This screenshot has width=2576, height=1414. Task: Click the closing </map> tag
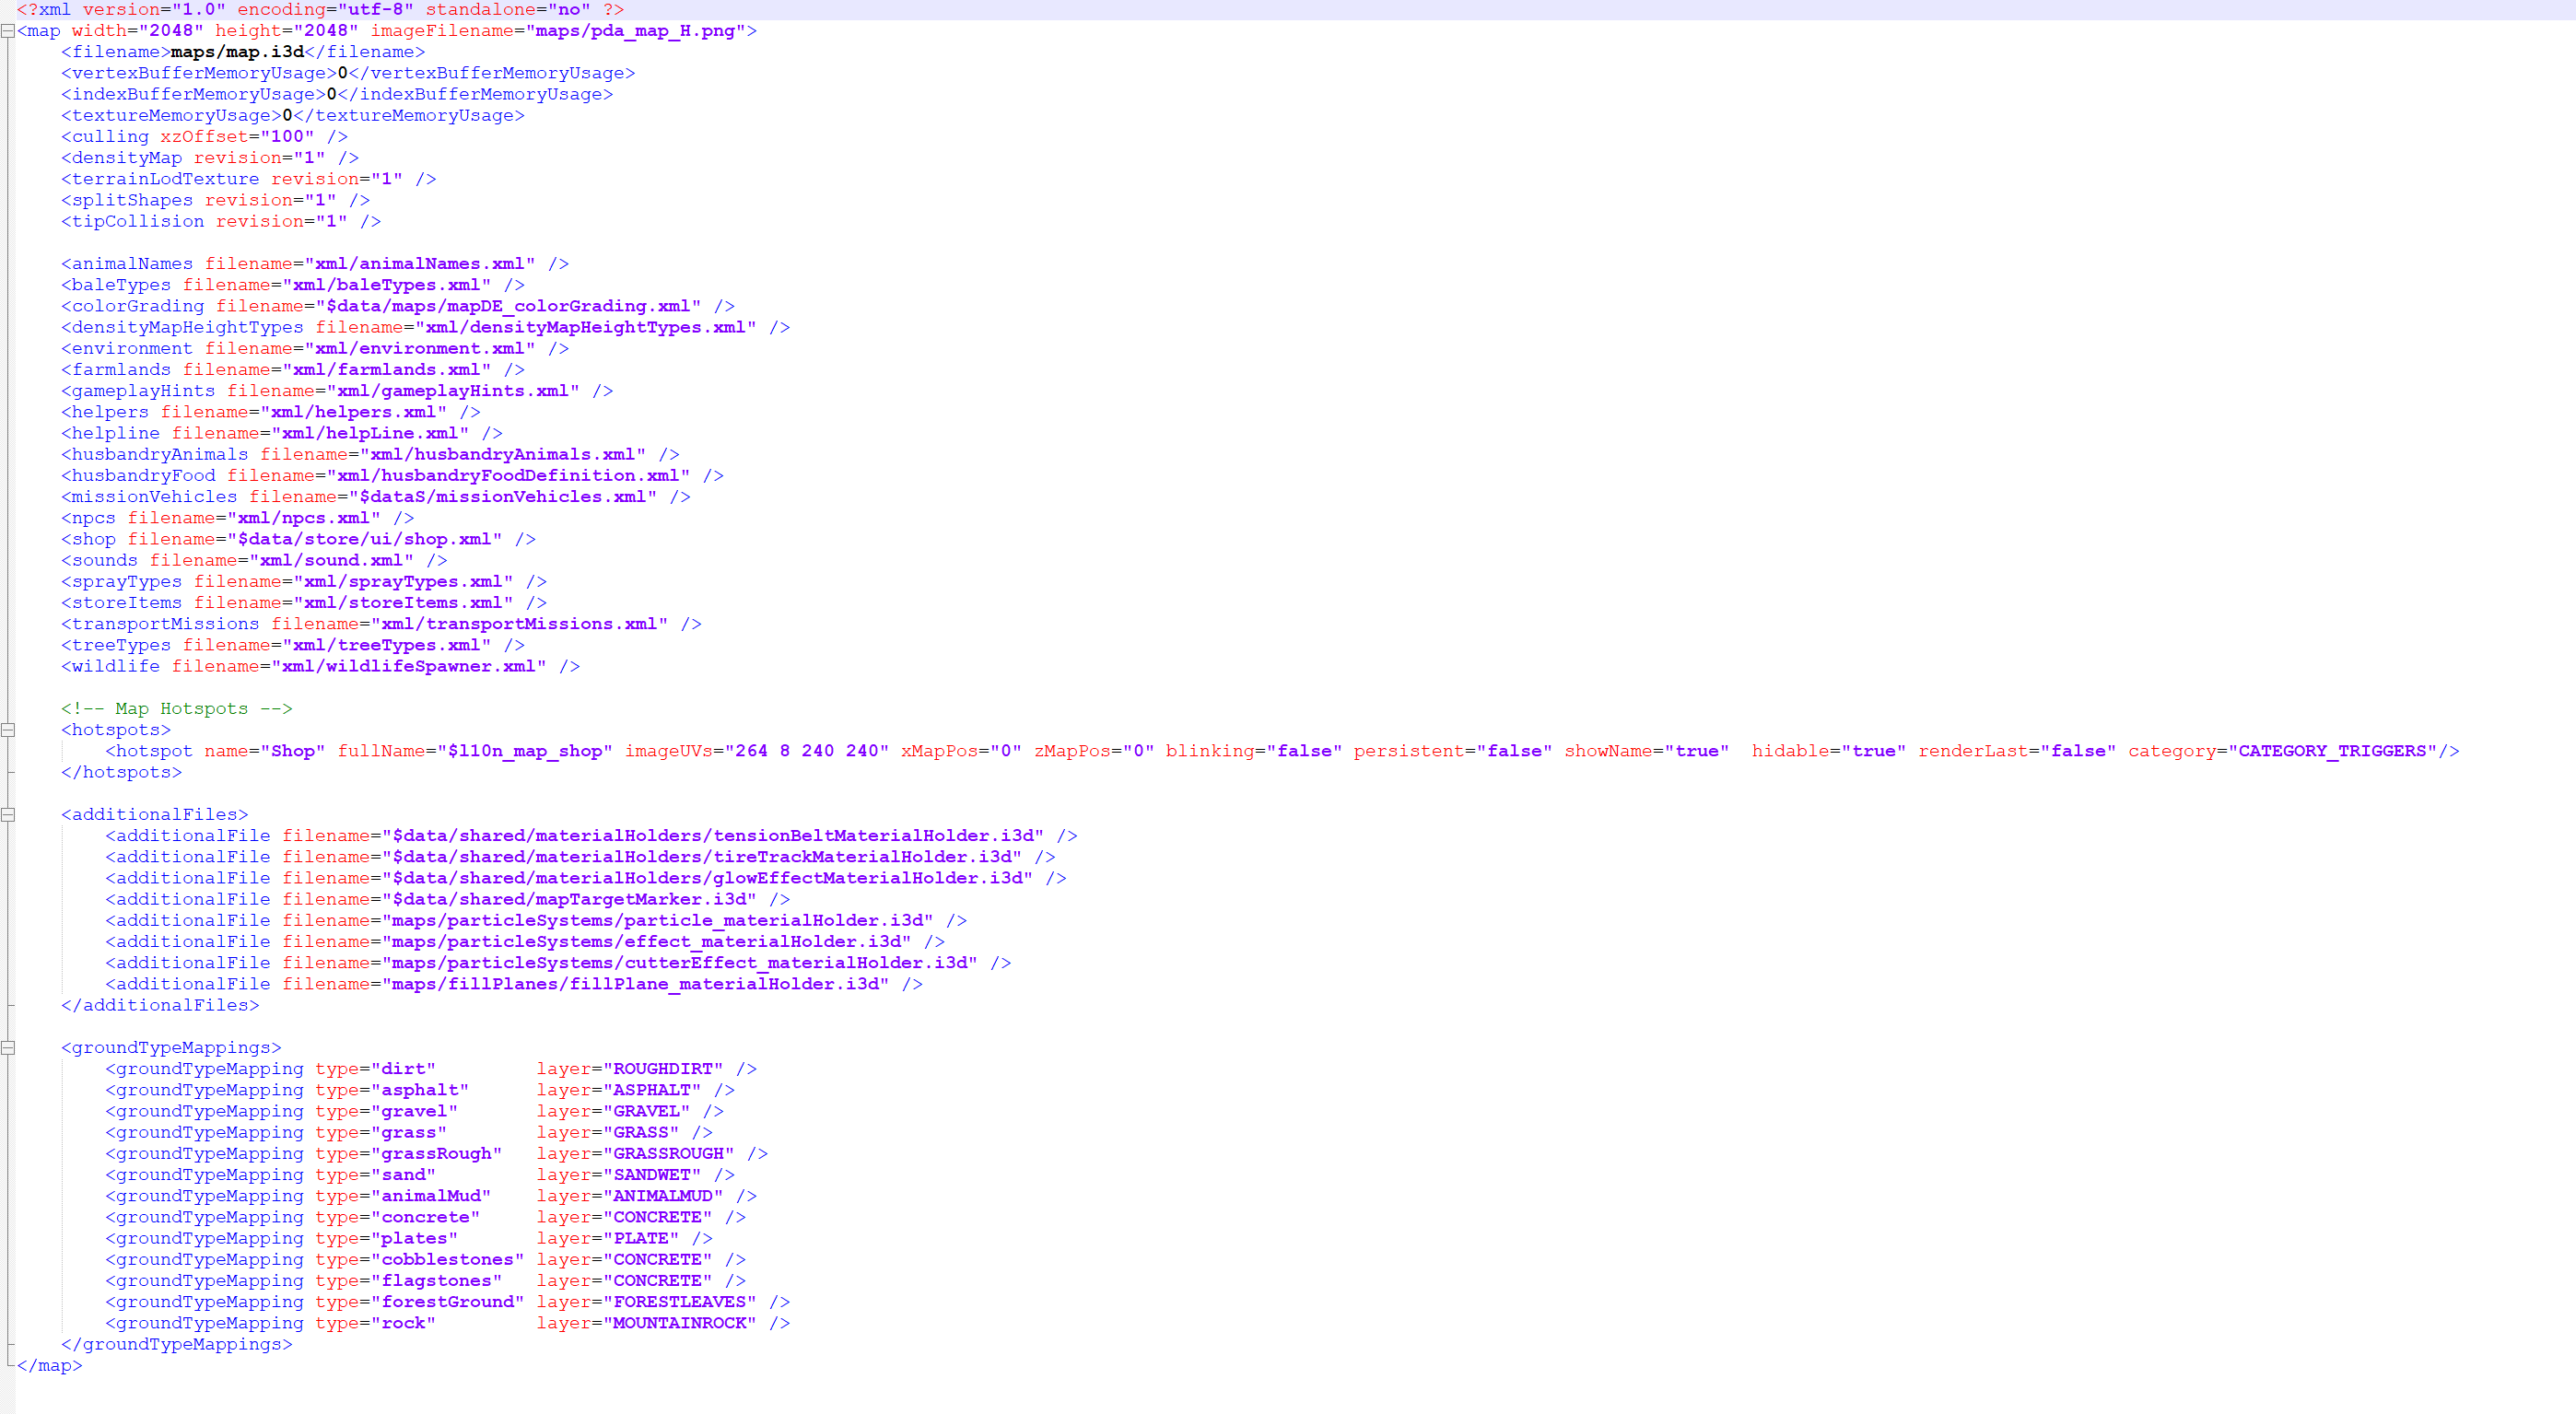tap(50, 1366)
